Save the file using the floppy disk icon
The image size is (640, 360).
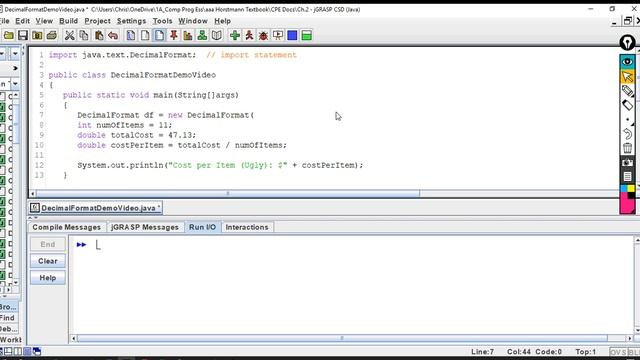coord(23,36)
